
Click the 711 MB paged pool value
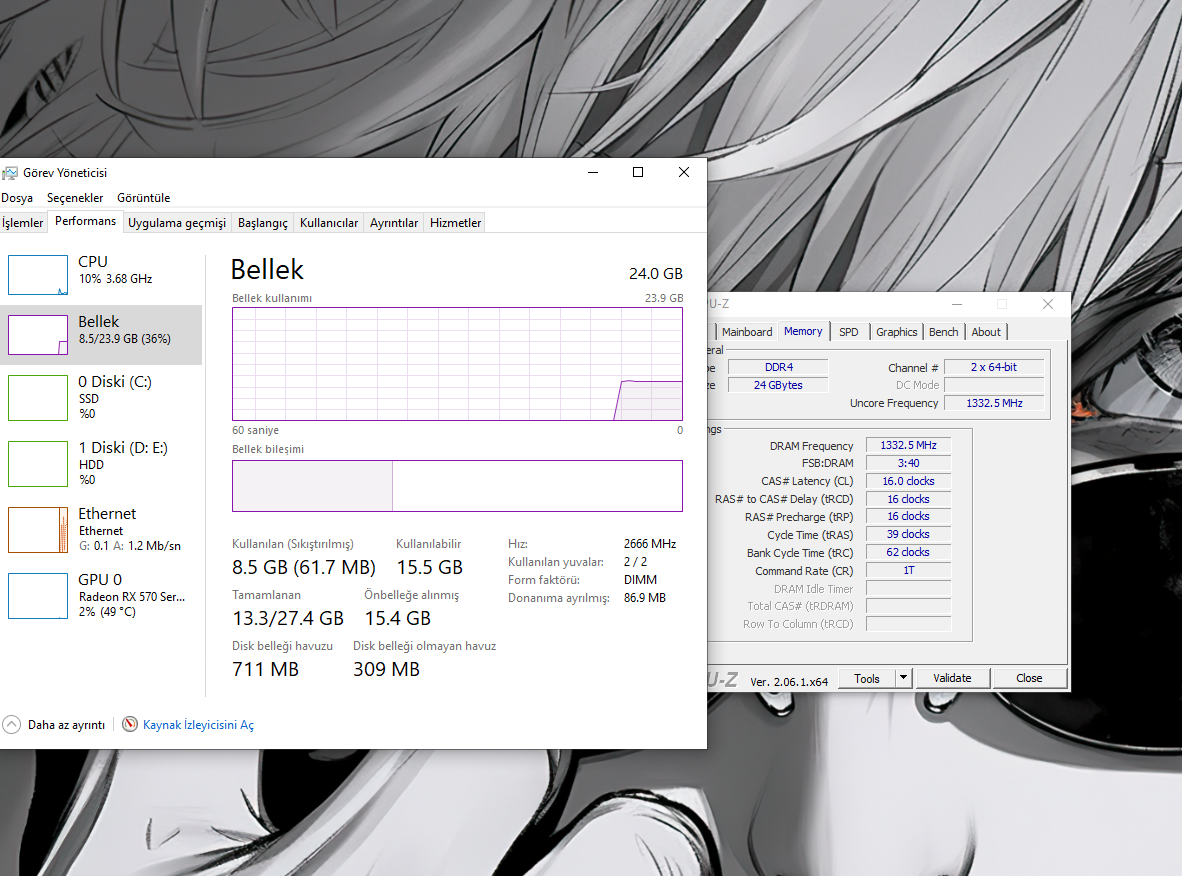265,669
